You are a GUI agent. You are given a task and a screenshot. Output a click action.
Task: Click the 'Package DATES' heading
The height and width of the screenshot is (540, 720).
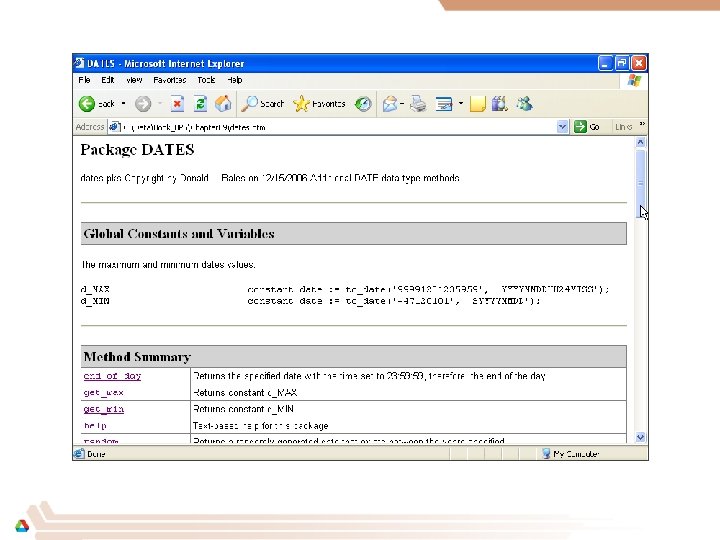[137, 150]
